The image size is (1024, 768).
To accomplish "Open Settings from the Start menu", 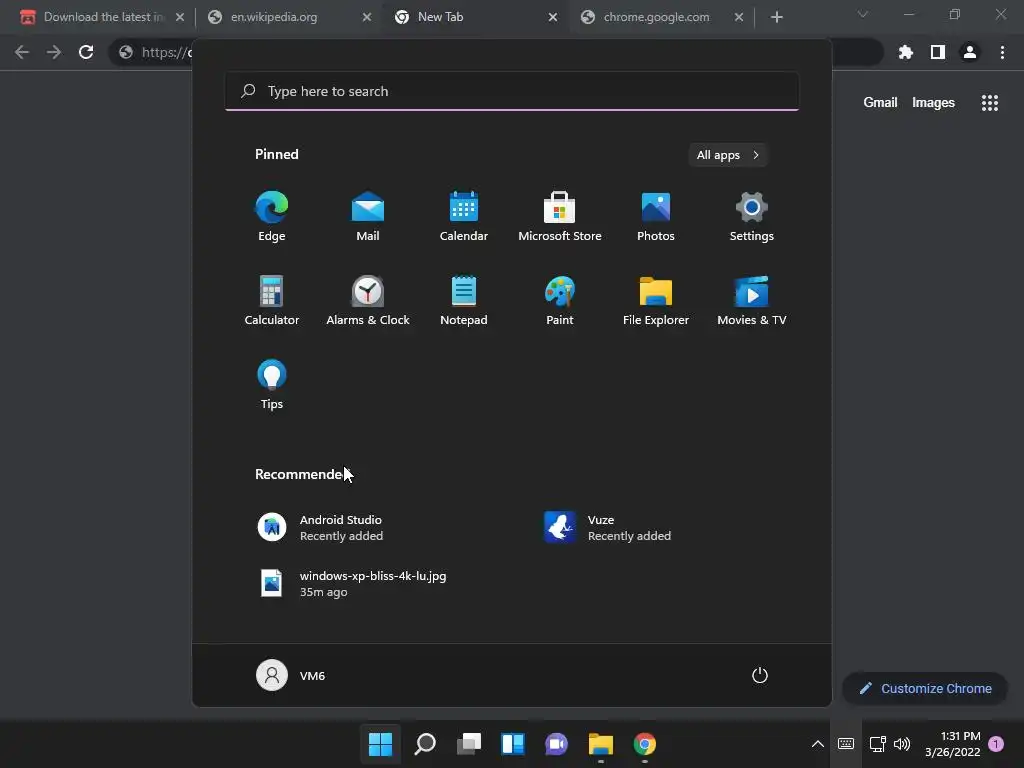I will click(752, 217).
